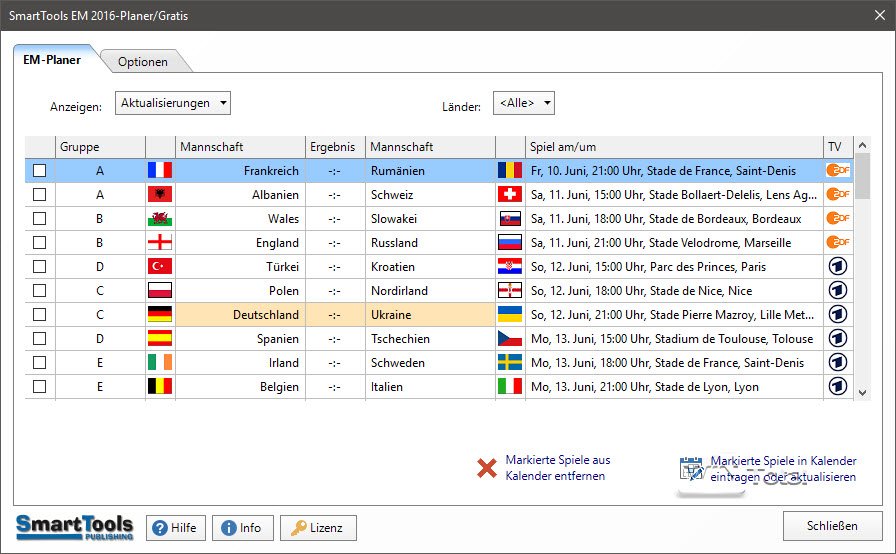This screenshot has width=896, height=554.
Task: Click the red X remove-from-calendar icon
Action: 487,468
